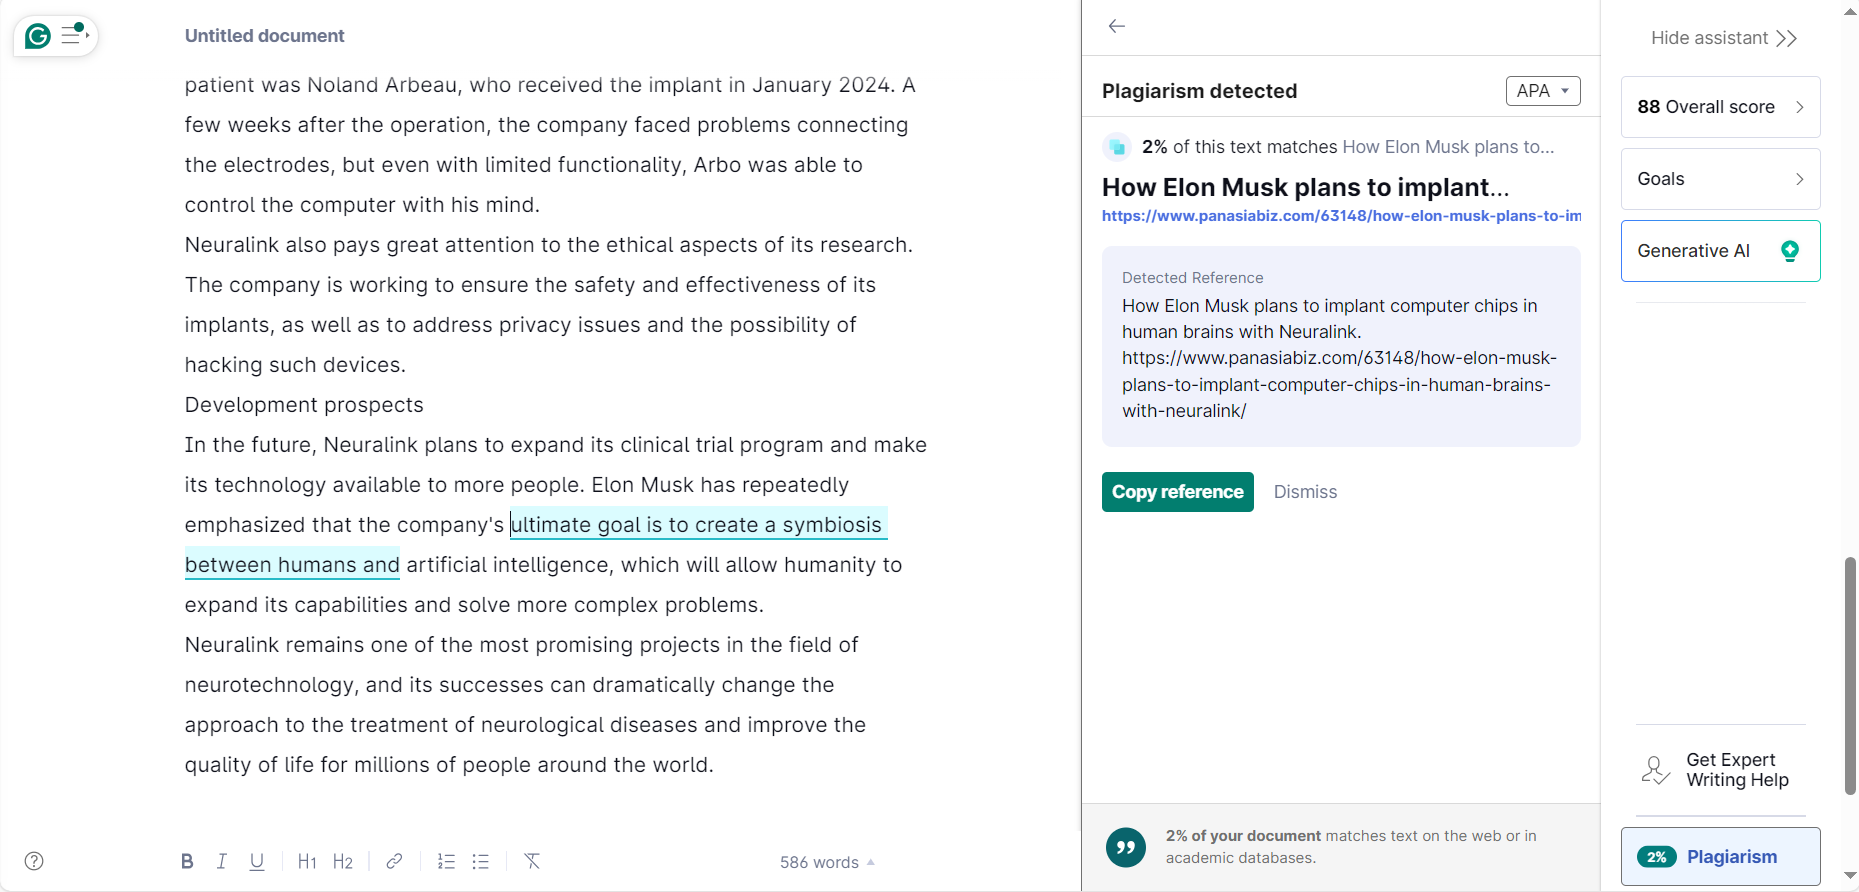This screenshot has width=1859, height=892.
Task: Apply italic formatting
Action: point(222,861)
